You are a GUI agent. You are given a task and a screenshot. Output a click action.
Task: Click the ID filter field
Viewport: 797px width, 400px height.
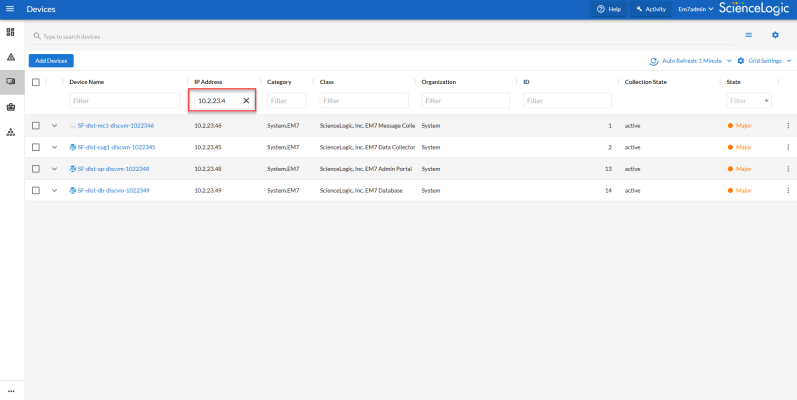[x=567, y=101]
